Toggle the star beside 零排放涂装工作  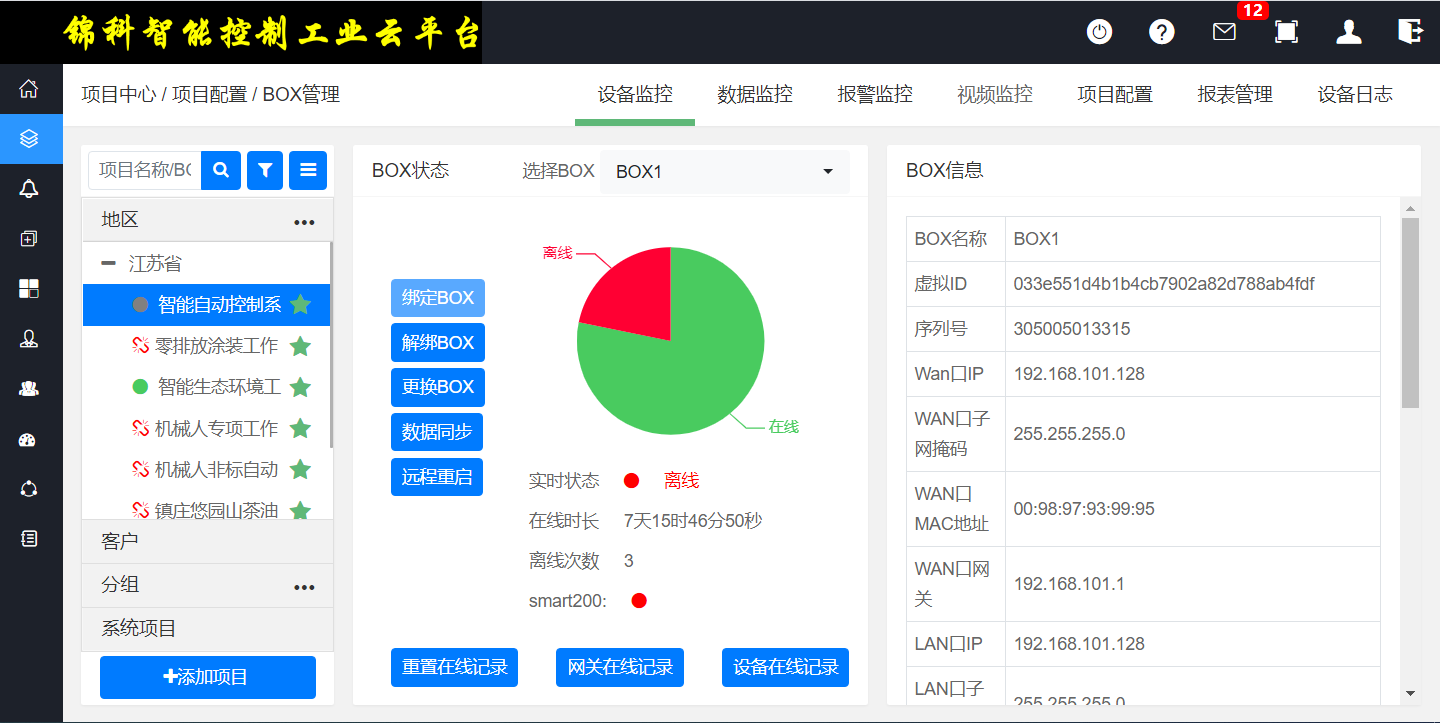(301, 346)
